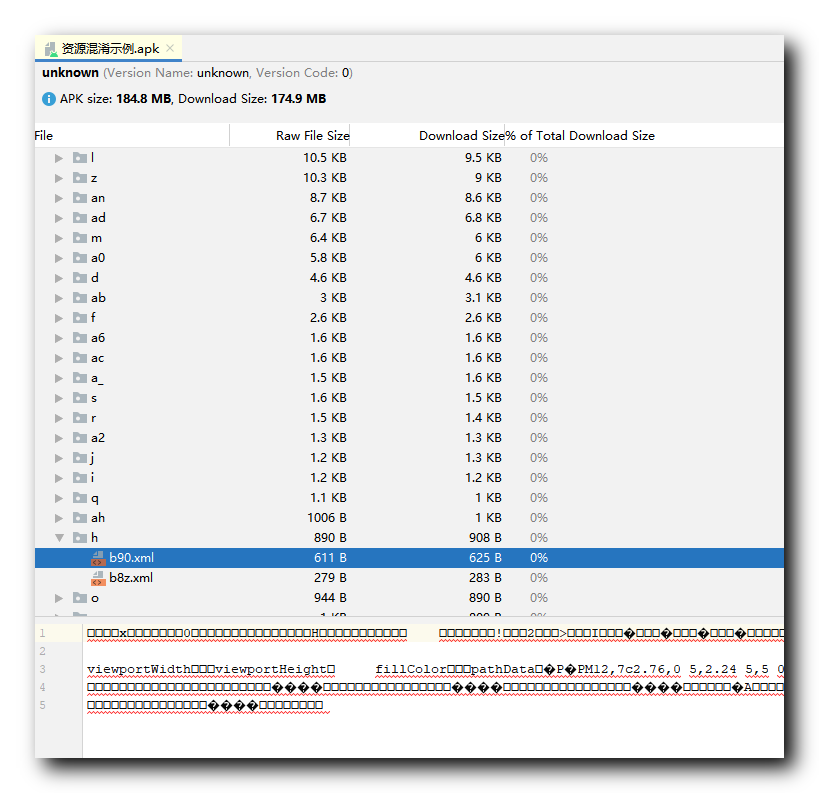This screenshot has width=819, height=793.
Task: Click line number 1 in the preview gutter
Action: point(42,633)
